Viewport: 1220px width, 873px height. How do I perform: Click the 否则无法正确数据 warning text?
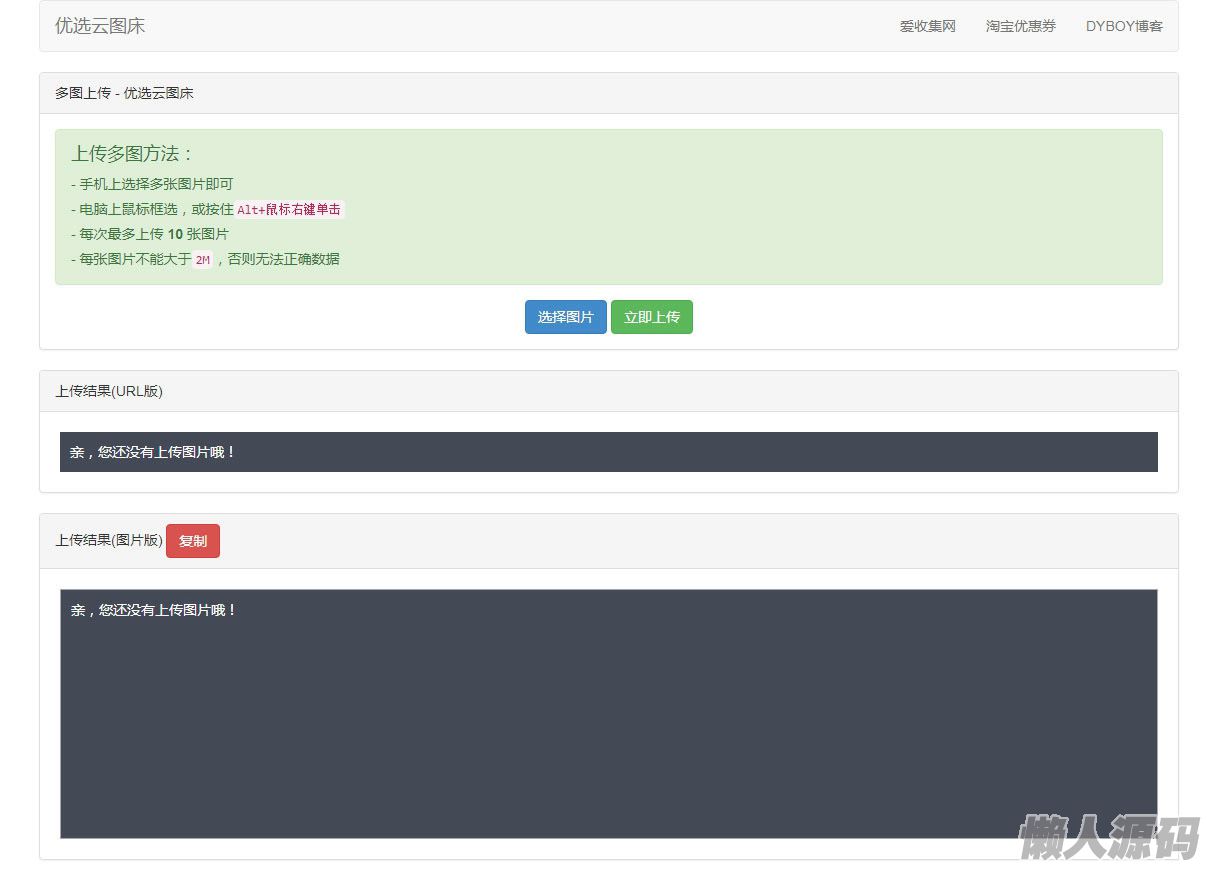pyautogui.click(x=284, y=259)
